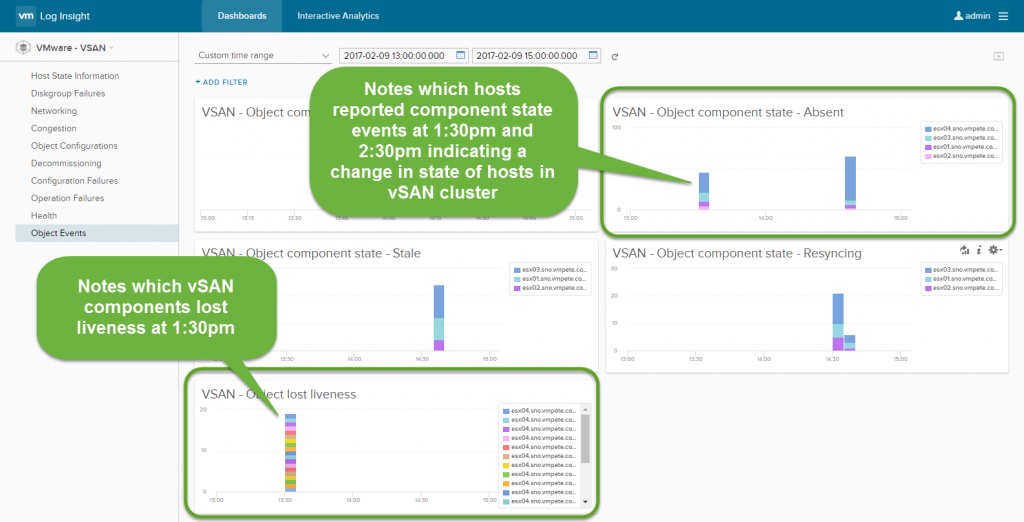The height and width of the screenshot is (522, 1024).
Task: Select Object Configurations dashboard
Action: tap(74, 146)
